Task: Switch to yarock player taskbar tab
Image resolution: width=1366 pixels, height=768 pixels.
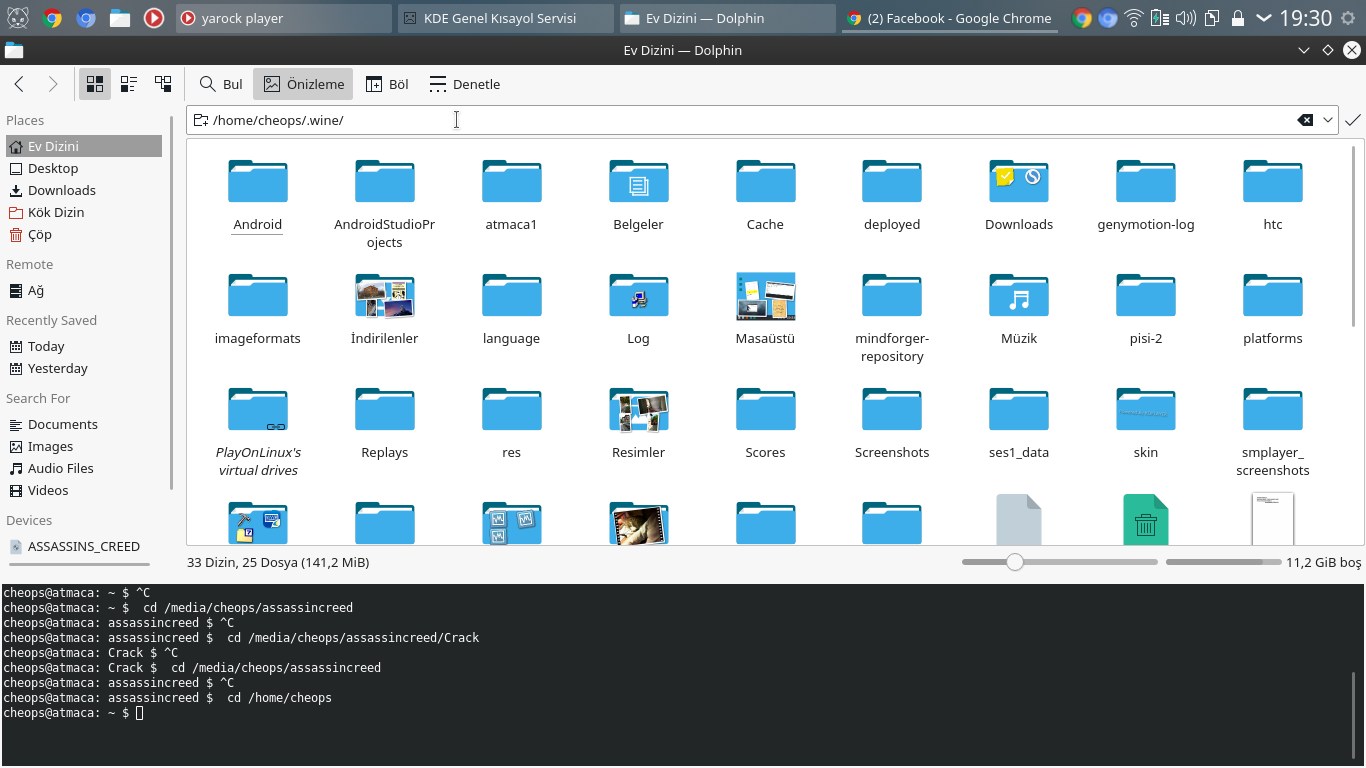Action: [283, 18]
